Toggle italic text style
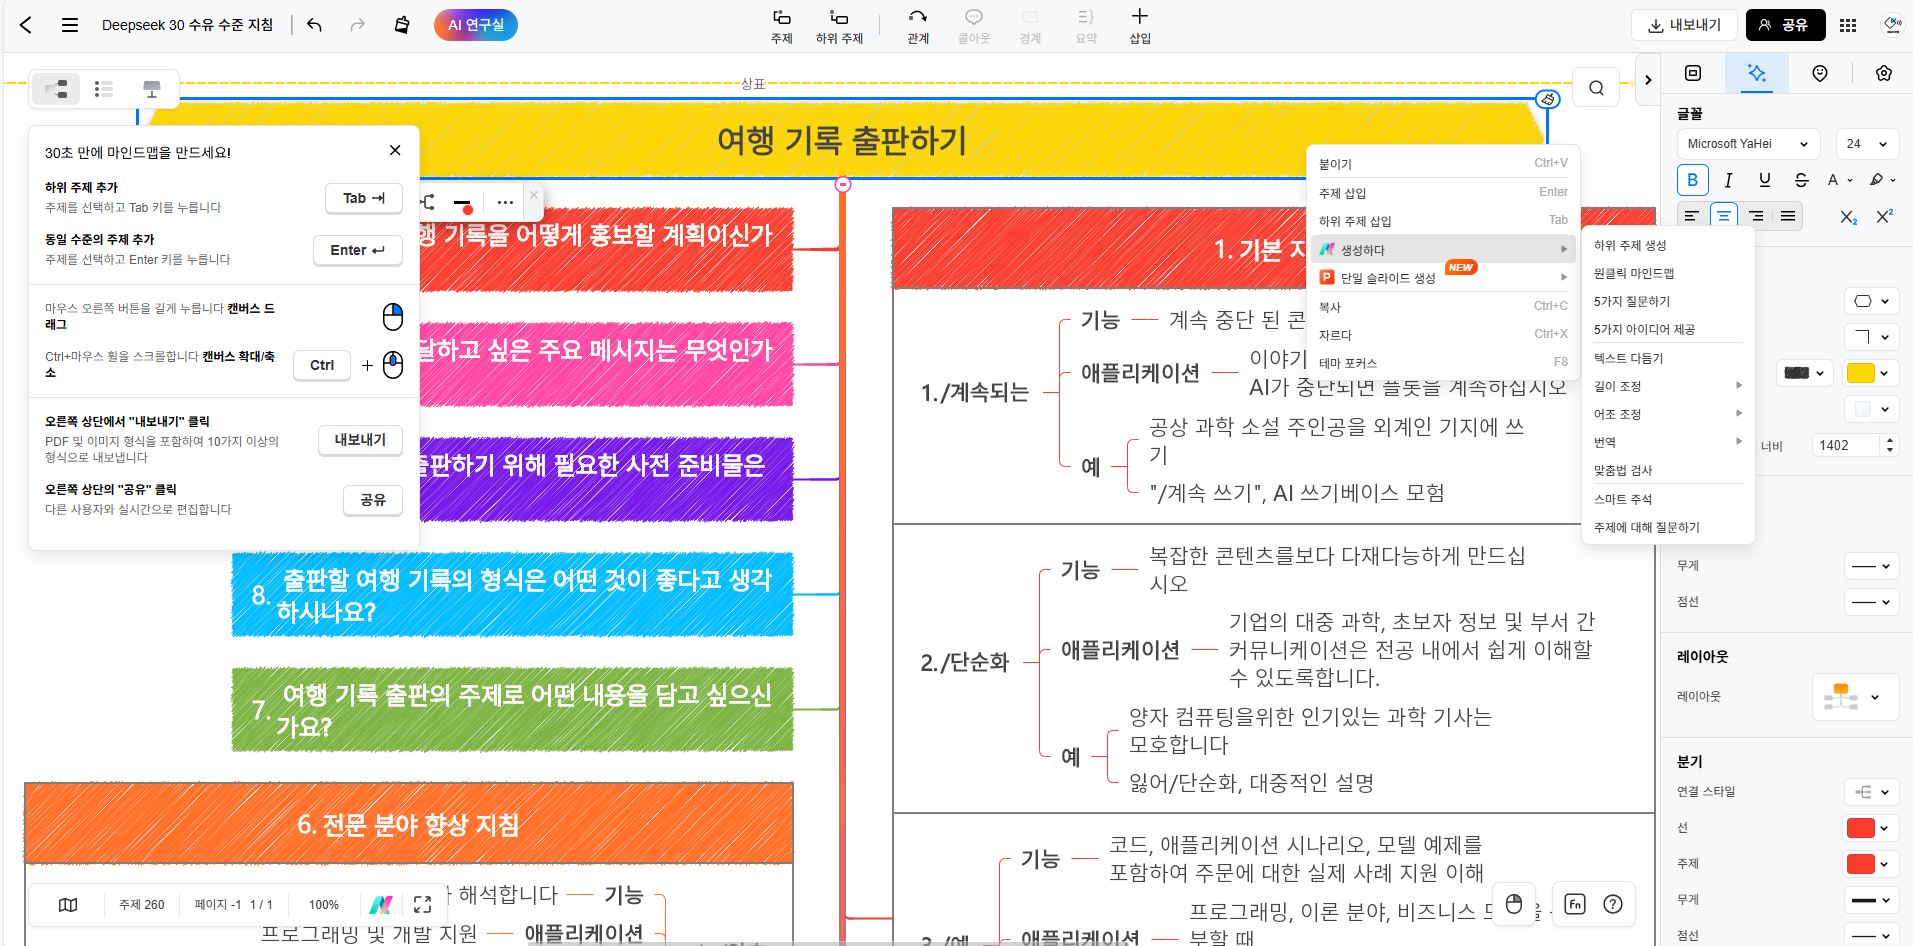This screenshot has width=1913, height=946. point(1728,180)
